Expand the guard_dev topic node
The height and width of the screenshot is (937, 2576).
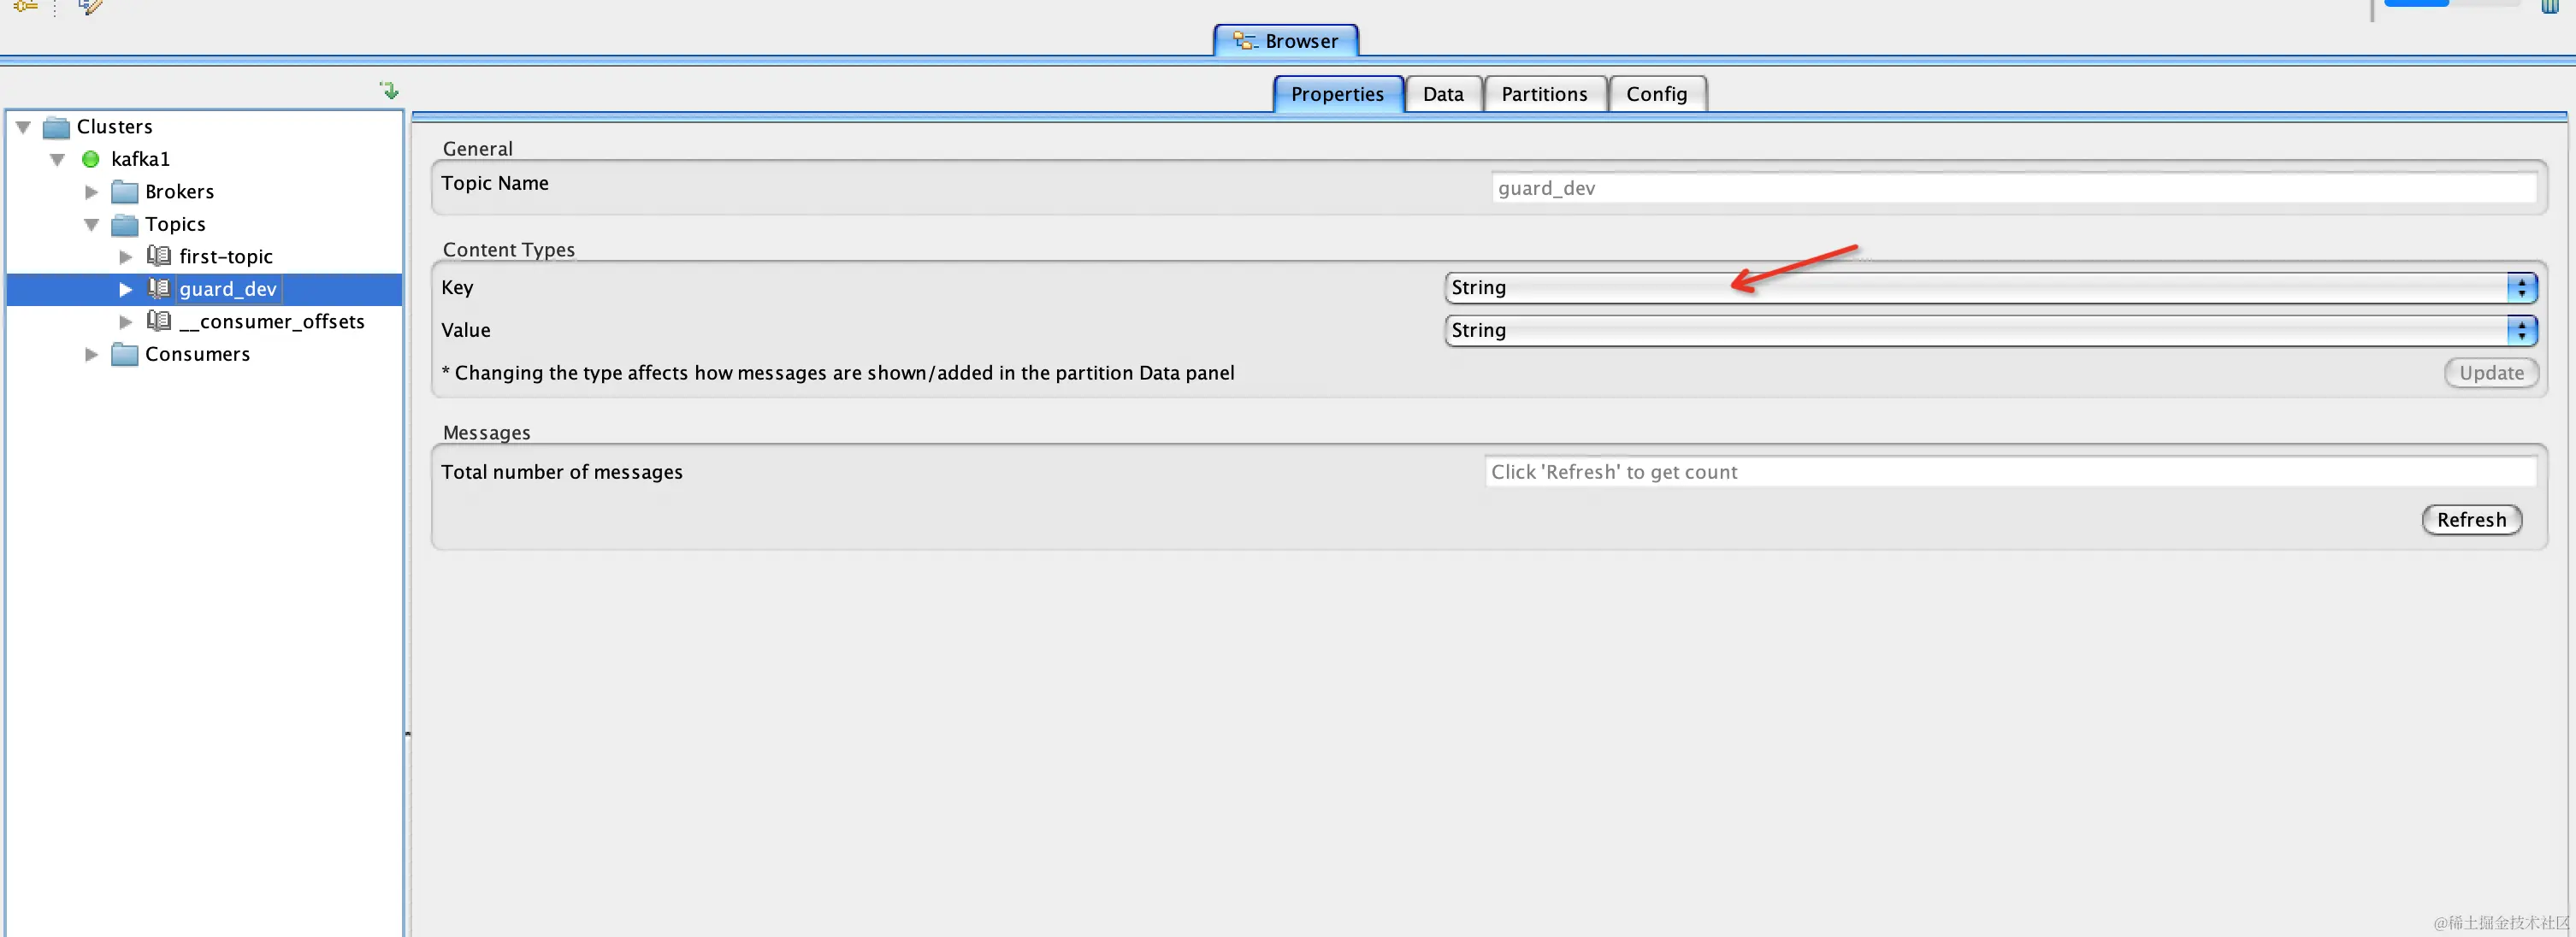coord(125,289)
